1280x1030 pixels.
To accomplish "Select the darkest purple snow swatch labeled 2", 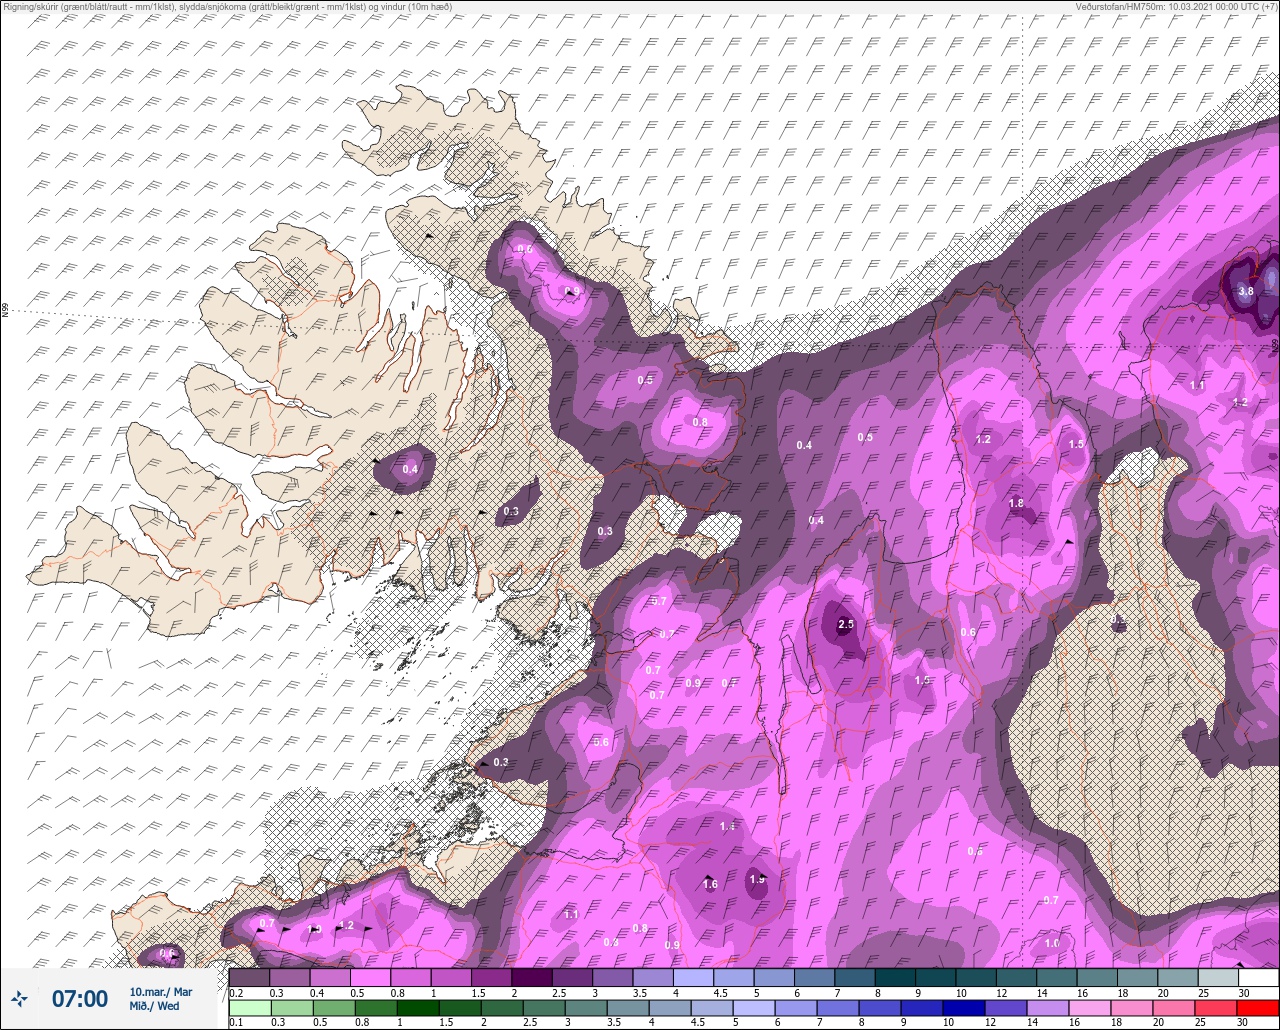I will pyautogui.click(x=532, y=977).
